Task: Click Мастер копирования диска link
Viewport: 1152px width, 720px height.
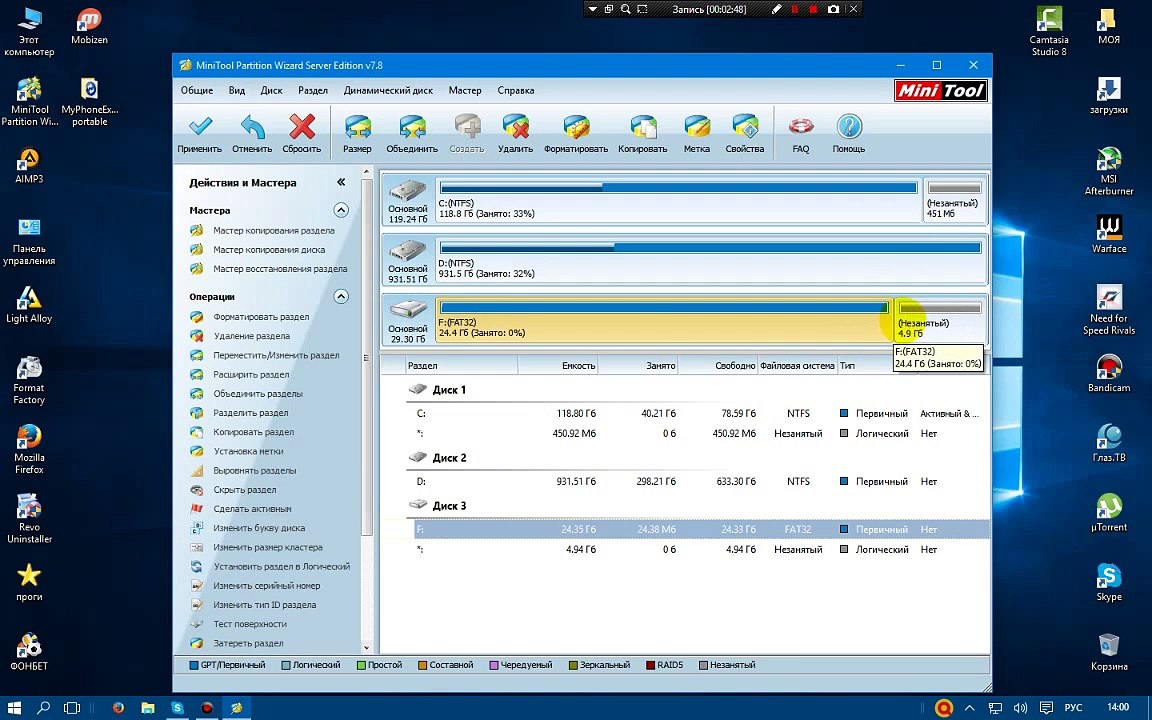Action: [x=269, y=250]
